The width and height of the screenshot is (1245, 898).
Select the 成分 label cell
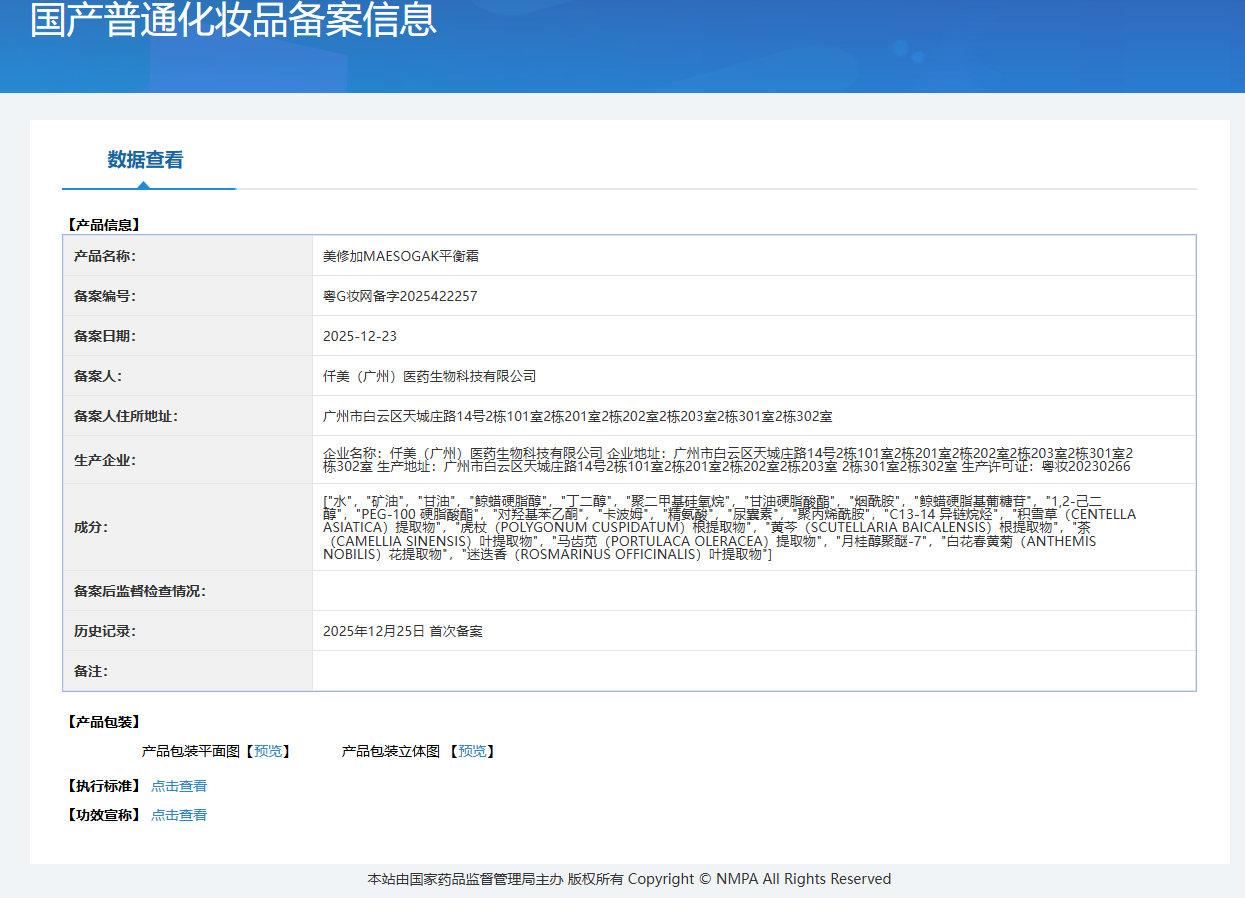(x=188, y=527)
